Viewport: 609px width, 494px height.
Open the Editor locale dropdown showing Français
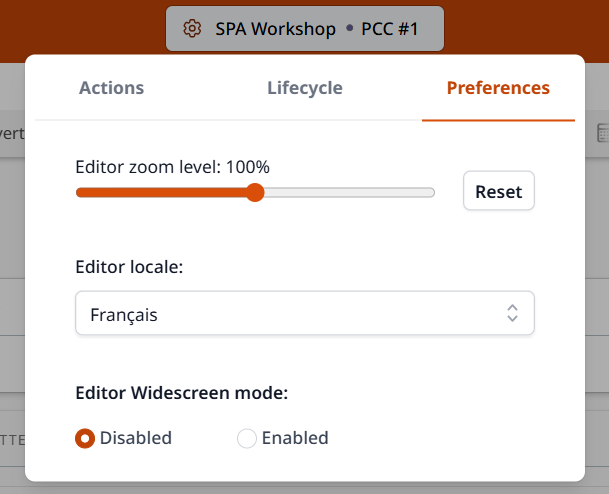coord(304,313)
